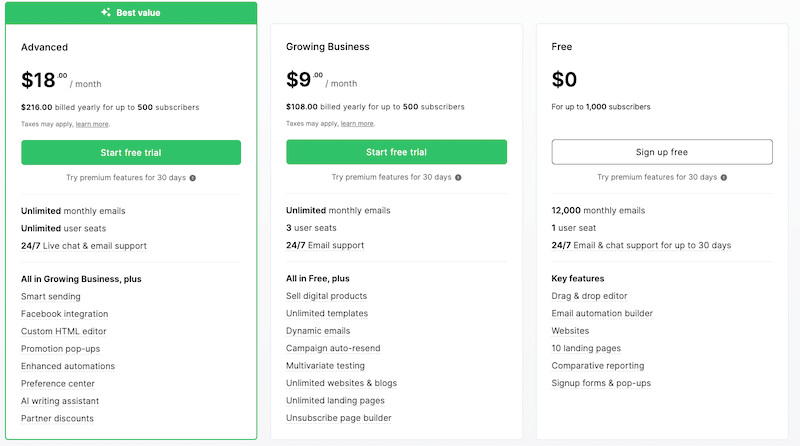The height and width of the screenshot is (446, 800).
Task: Open learn more link under Growing Business taxes
Action: pos(357,123)
